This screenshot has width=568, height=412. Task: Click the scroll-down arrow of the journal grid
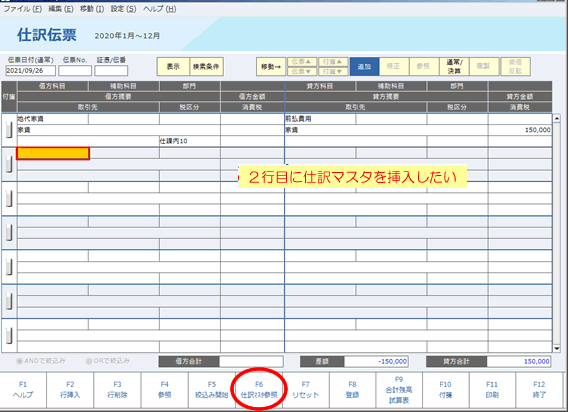pos(557,348)
